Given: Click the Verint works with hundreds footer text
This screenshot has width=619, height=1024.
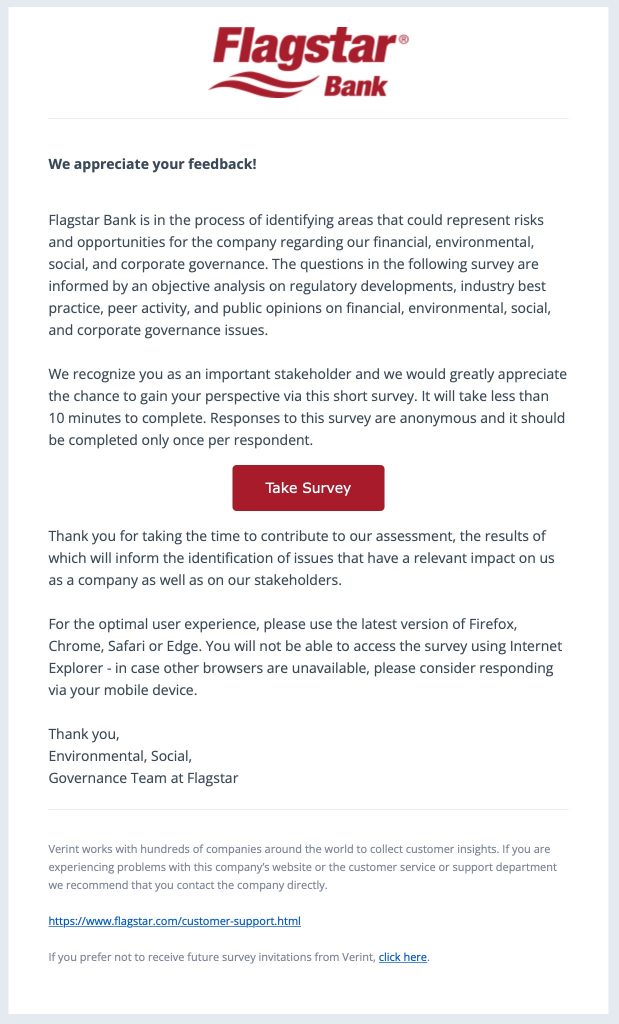Looking at the screenshot, I should tap(302, 867).
